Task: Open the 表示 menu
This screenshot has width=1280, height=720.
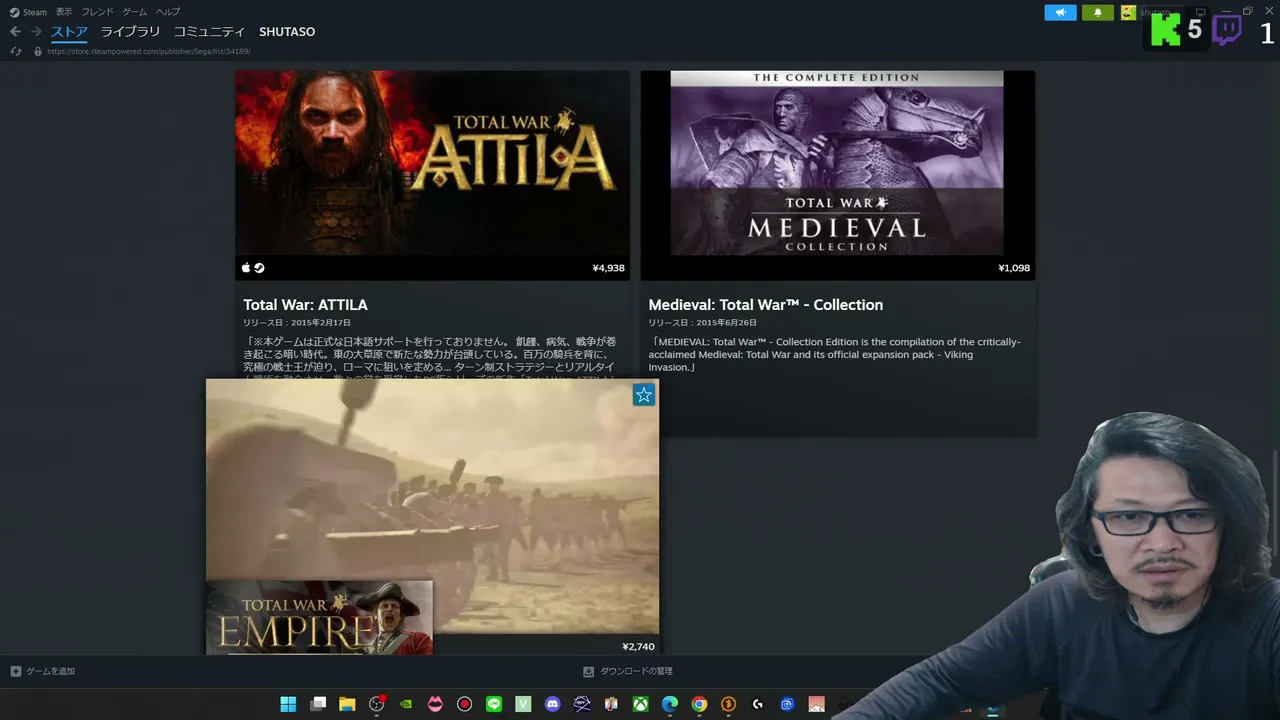Action: point(64,12)
